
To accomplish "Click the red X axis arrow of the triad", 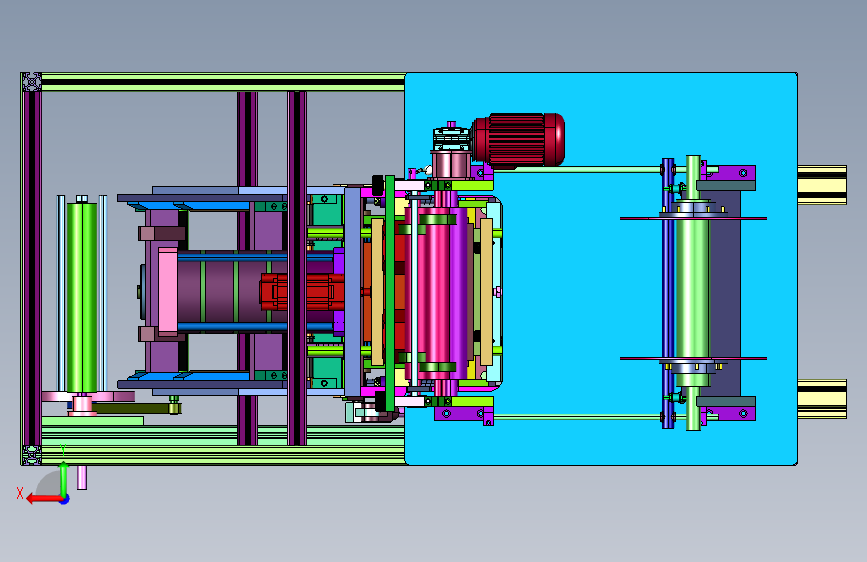I will pos(44,499).
